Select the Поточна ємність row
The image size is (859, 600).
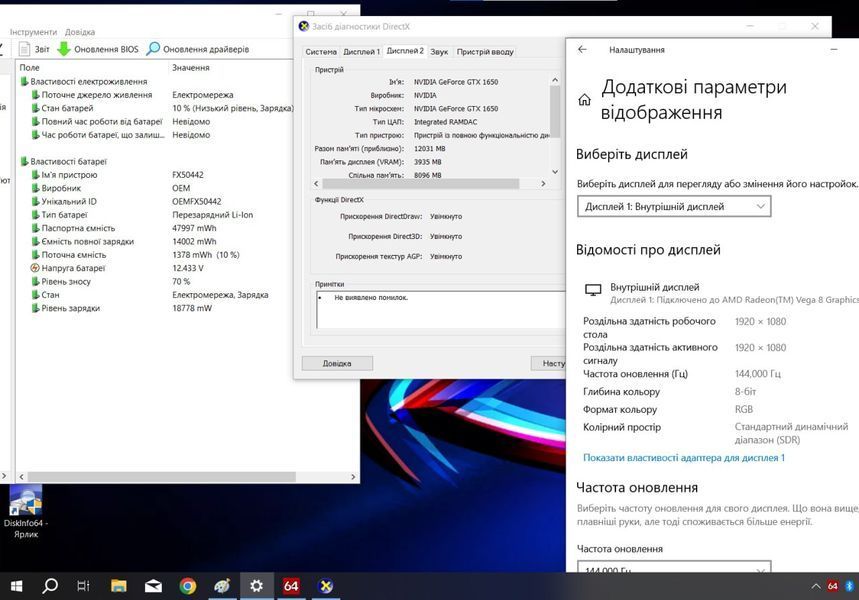coord(159,255)
